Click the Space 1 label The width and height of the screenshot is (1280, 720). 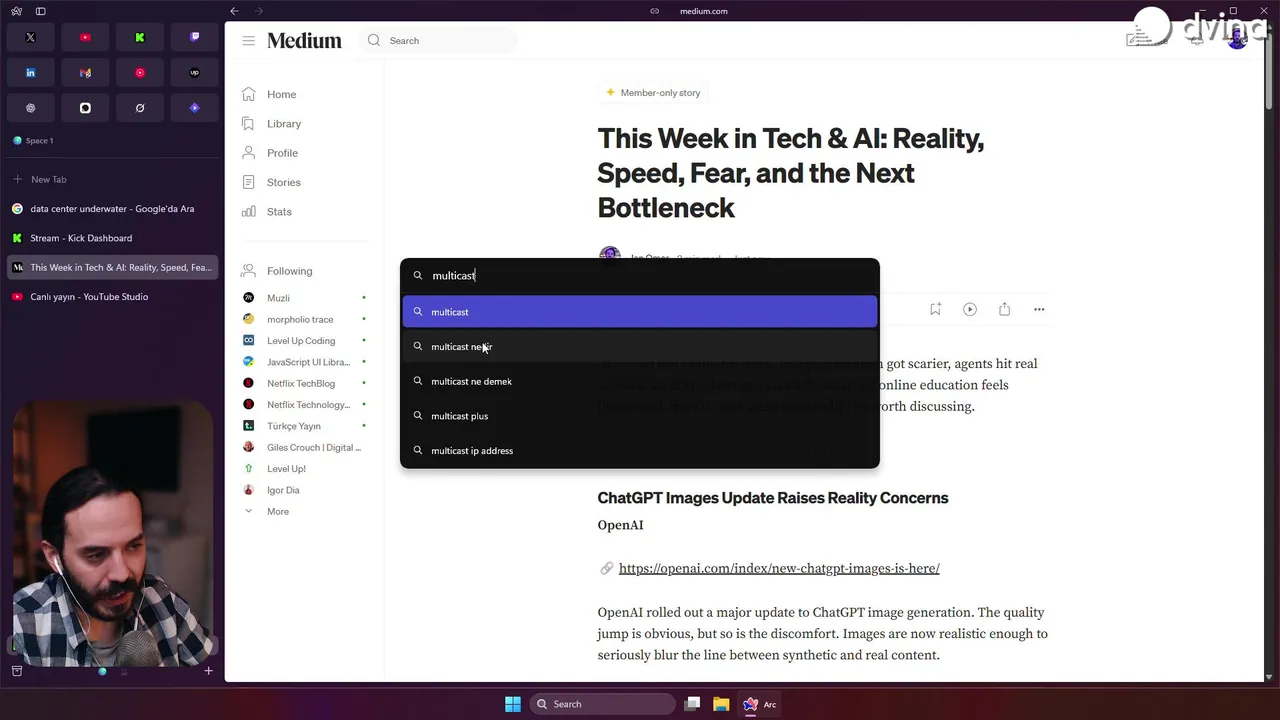coord(39,141)
